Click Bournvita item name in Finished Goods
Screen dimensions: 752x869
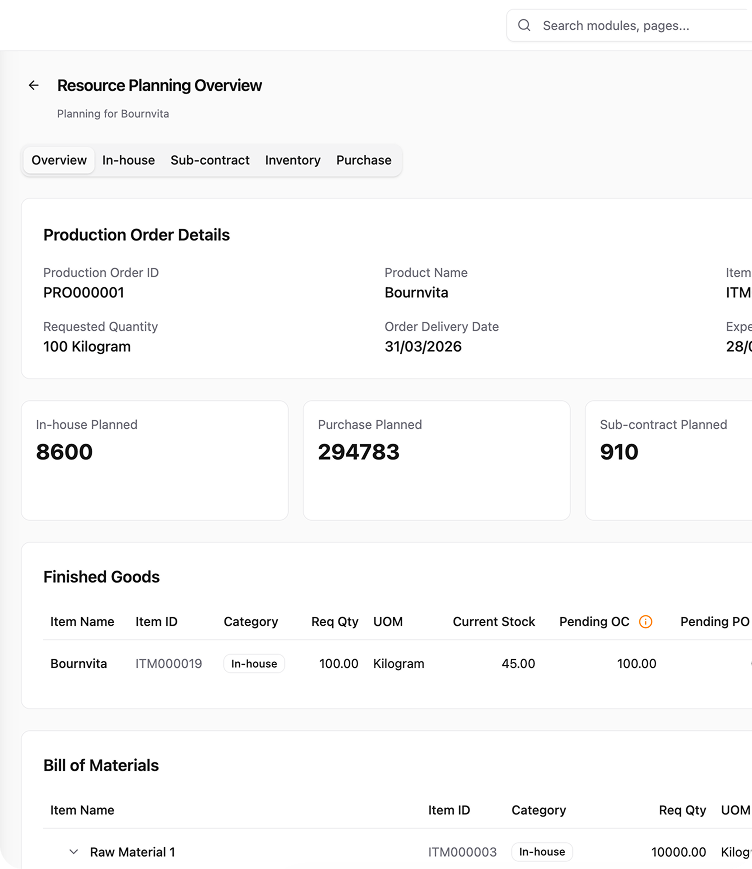pos(79,663)
